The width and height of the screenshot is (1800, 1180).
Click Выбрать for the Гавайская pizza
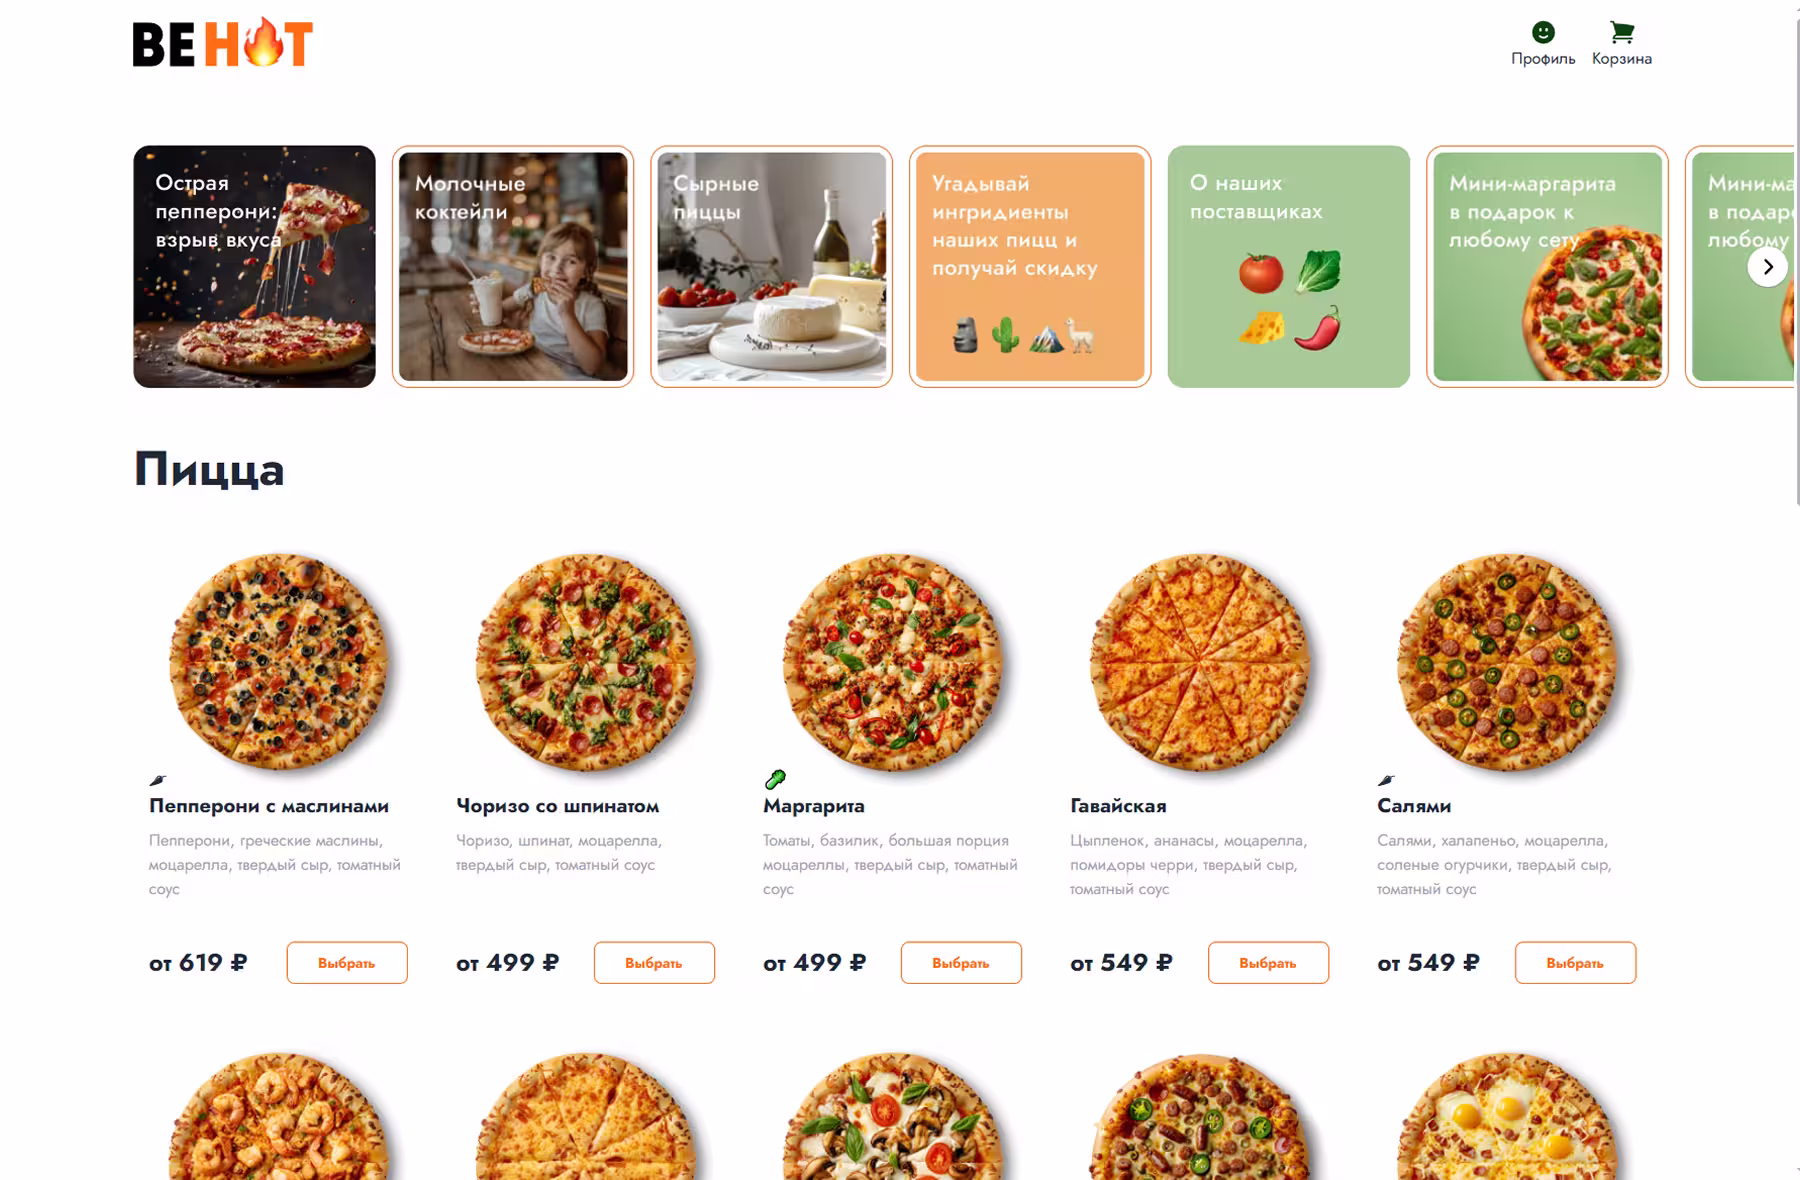coord(1268,962)
